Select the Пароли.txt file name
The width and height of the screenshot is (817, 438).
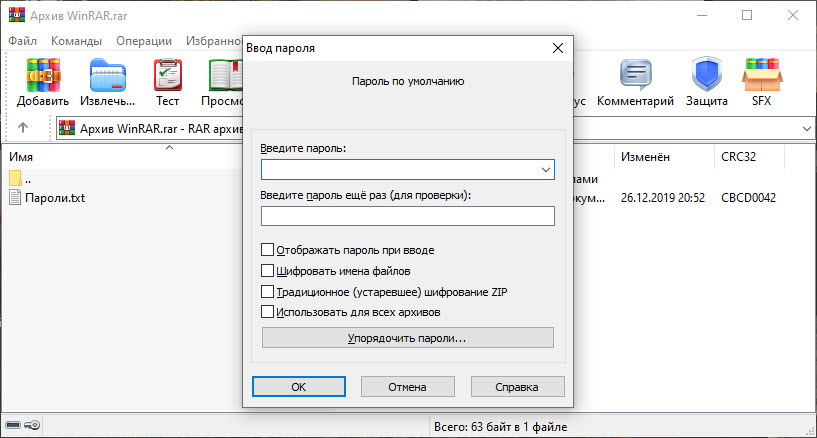tap(55, 198)
